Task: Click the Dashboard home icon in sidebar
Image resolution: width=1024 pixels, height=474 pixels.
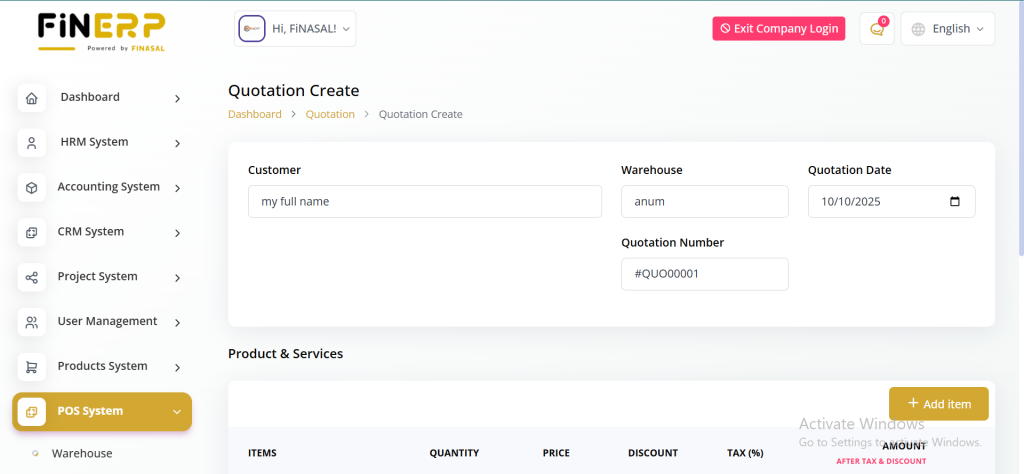Action: [32, 98]
